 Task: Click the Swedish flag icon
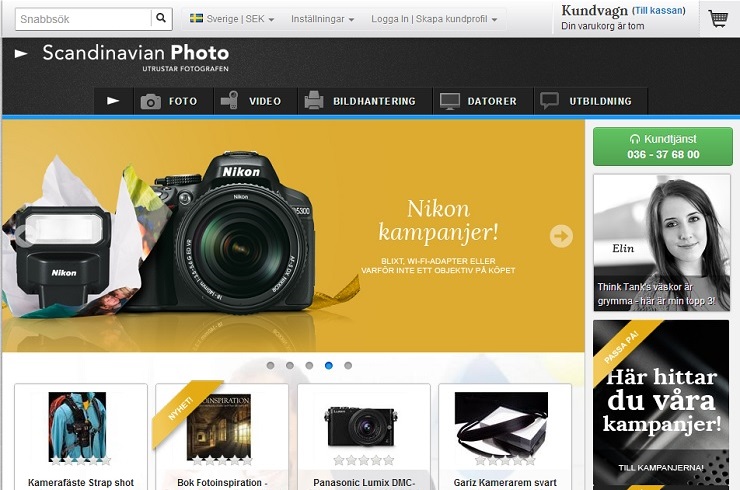click(x=196, y=18)
